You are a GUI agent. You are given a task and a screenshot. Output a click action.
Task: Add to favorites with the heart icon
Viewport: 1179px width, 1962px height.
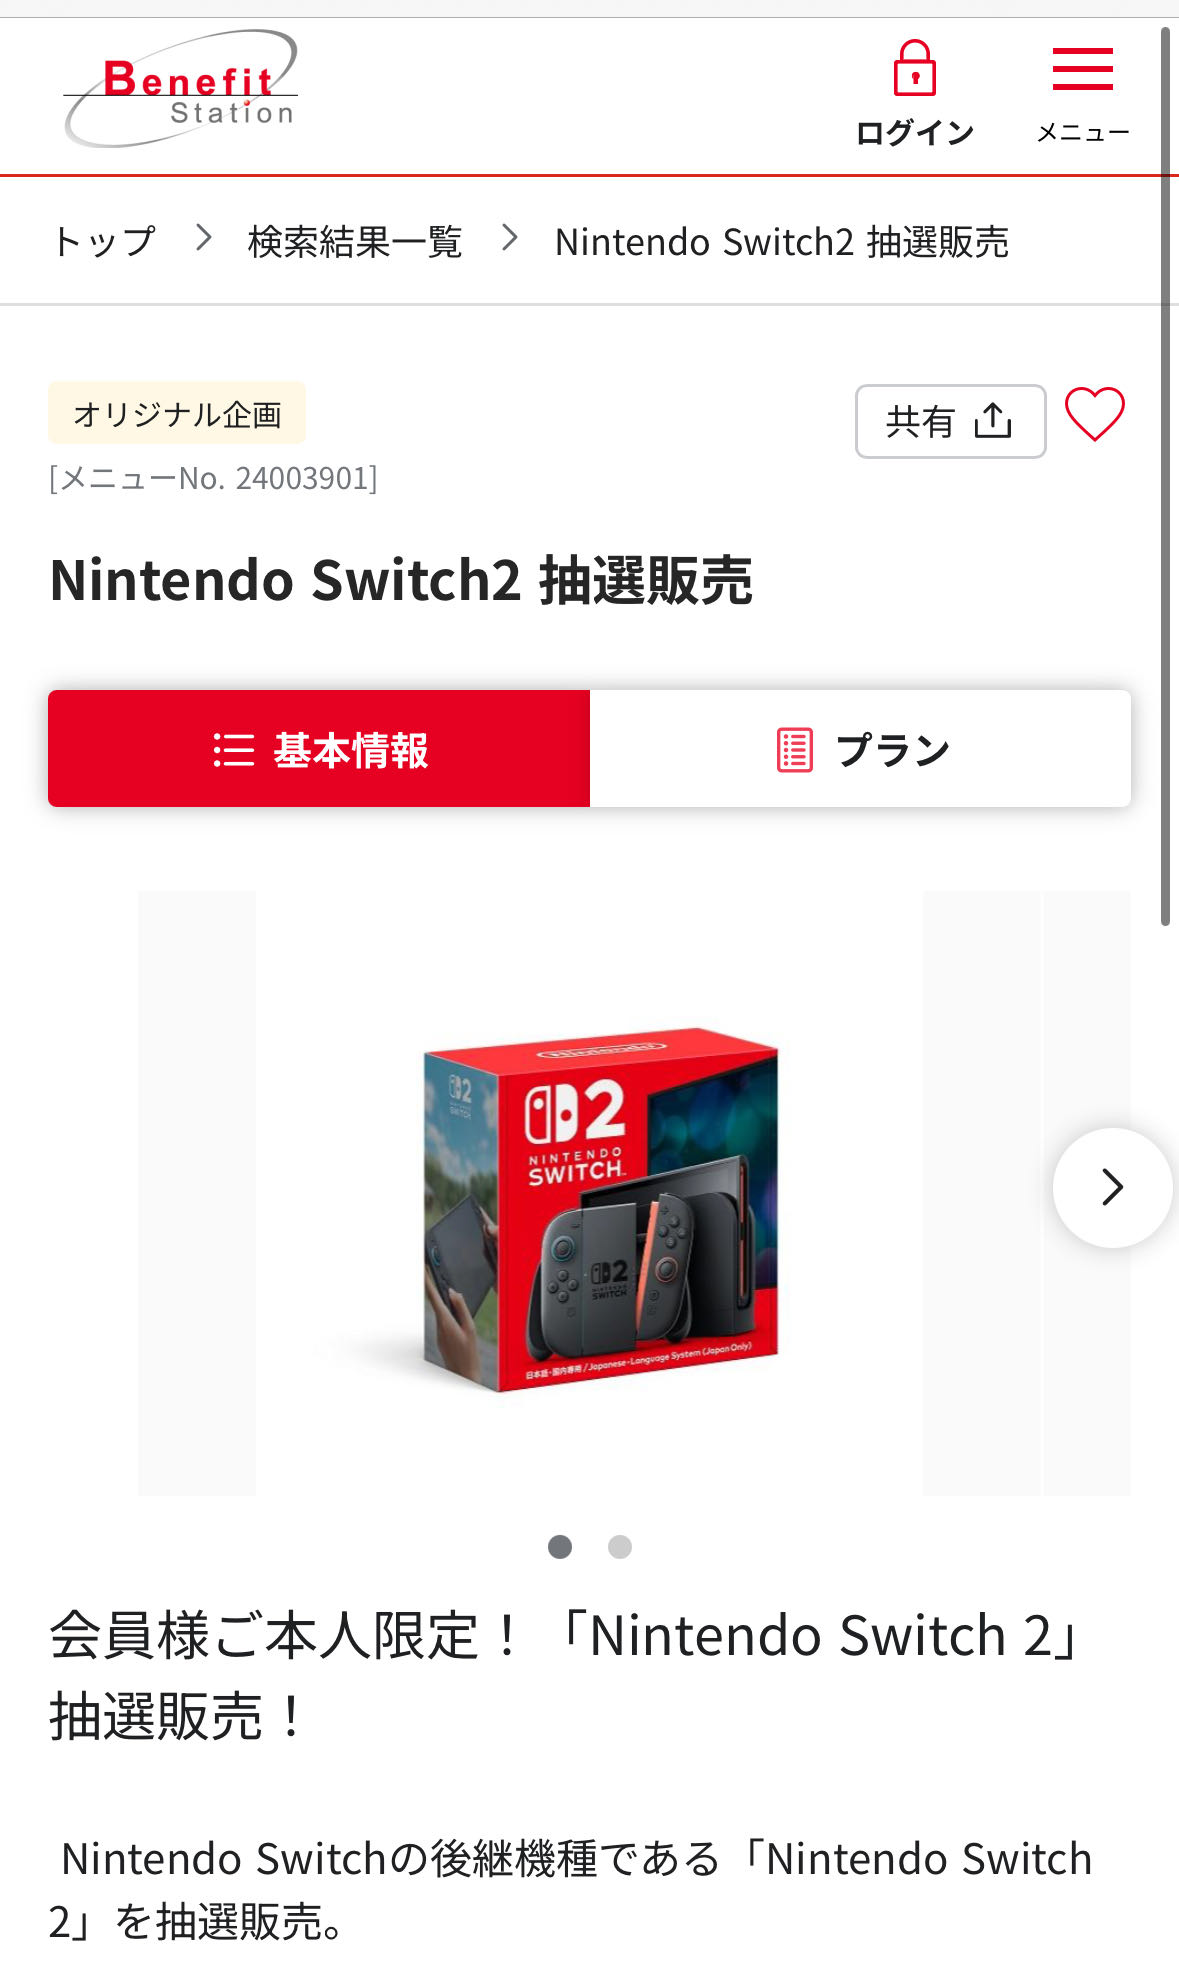(x=1095, y=414)
